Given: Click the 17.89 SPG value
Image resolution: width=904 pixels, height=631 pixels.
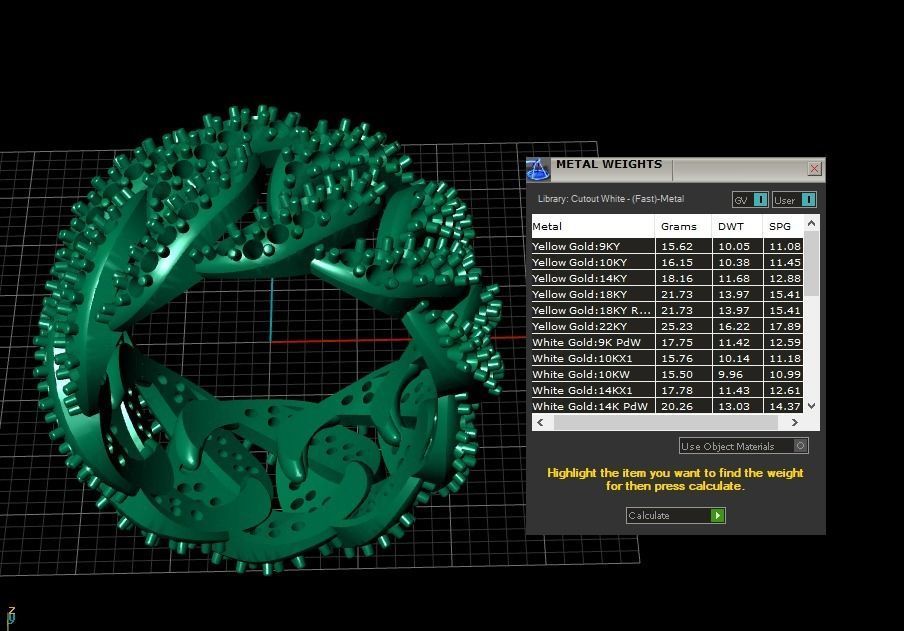Looking at the screenshot, I should click(785, 326).
